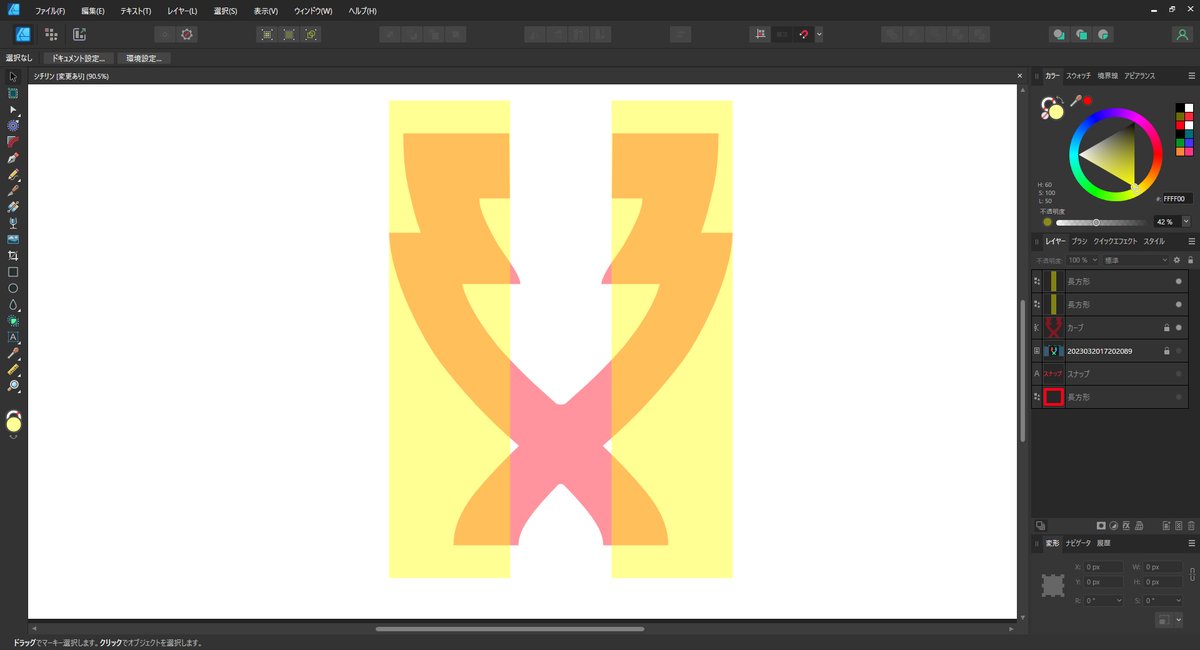Screen dimensions: 1200x650
Task: Switch to the Pixel persona icon
Action: [51, 34]
